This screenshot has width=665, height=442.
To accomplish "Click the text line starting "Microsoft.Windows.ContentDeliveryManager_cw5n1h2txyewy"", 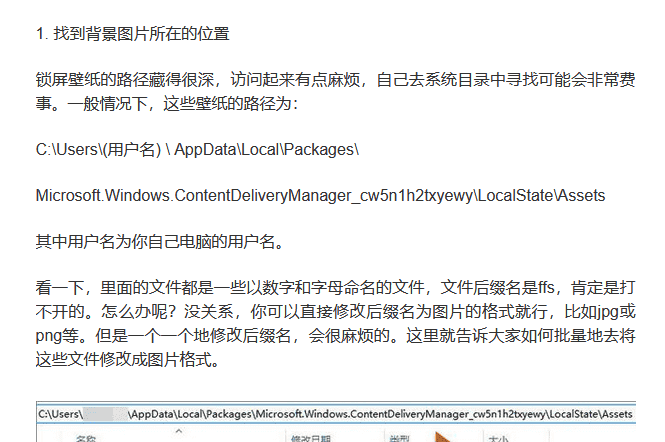I will coord(320,196).
